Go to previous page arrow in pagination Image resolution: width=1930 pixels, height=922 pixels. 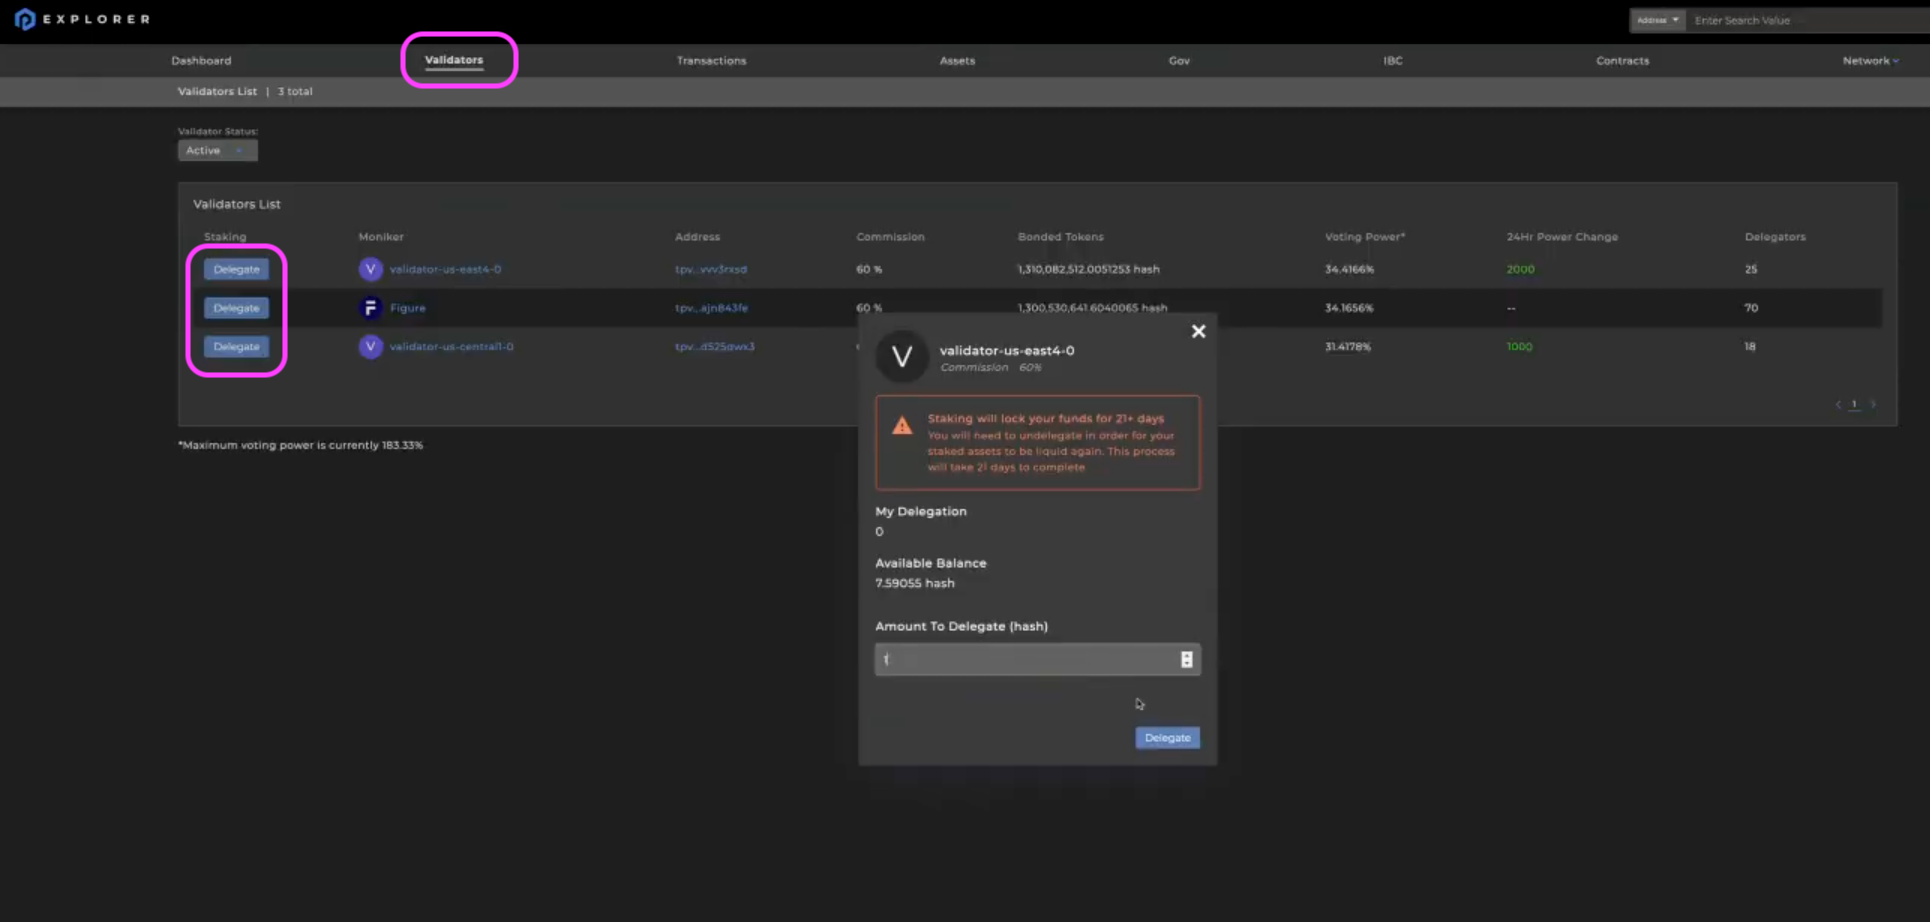coord(1838,404)
